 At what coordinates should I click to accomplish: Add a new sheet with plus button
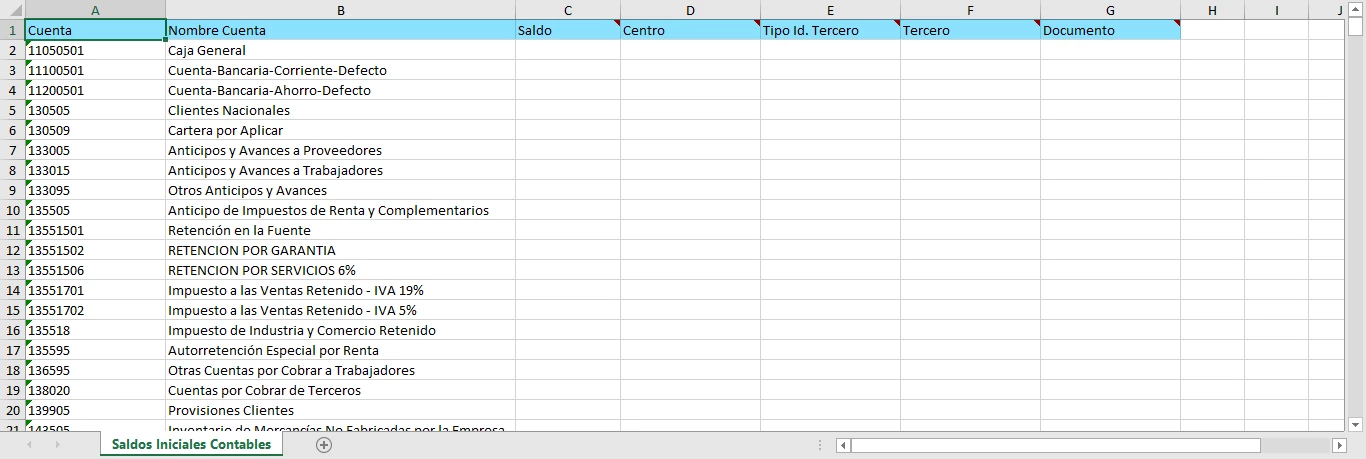tap(323, 445)
